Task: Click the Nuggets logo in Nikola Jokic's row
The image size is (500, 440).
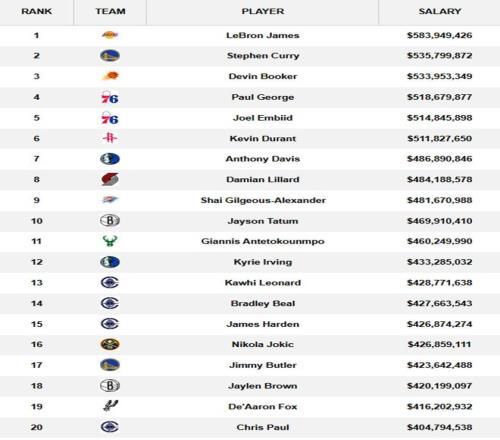Action: (110, 344)
